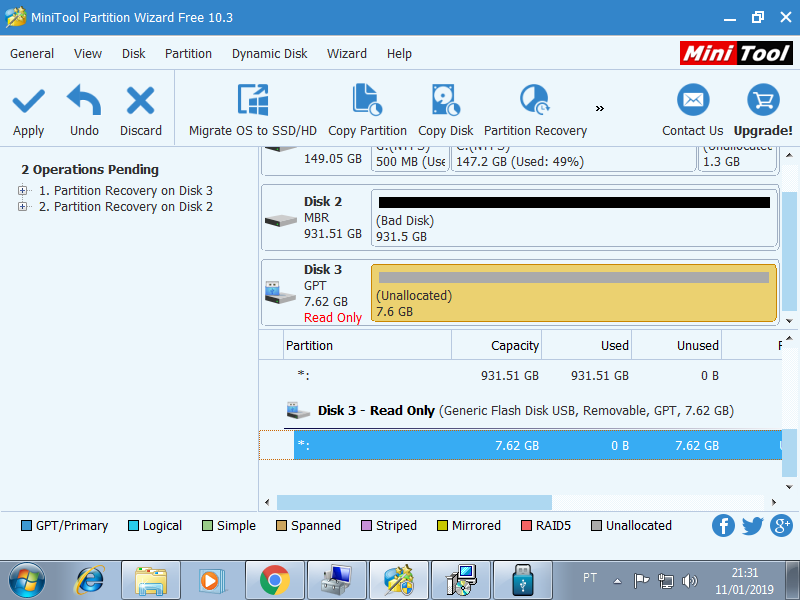Sort by the Used column header

pyautogui.click(x=586, y=345)
